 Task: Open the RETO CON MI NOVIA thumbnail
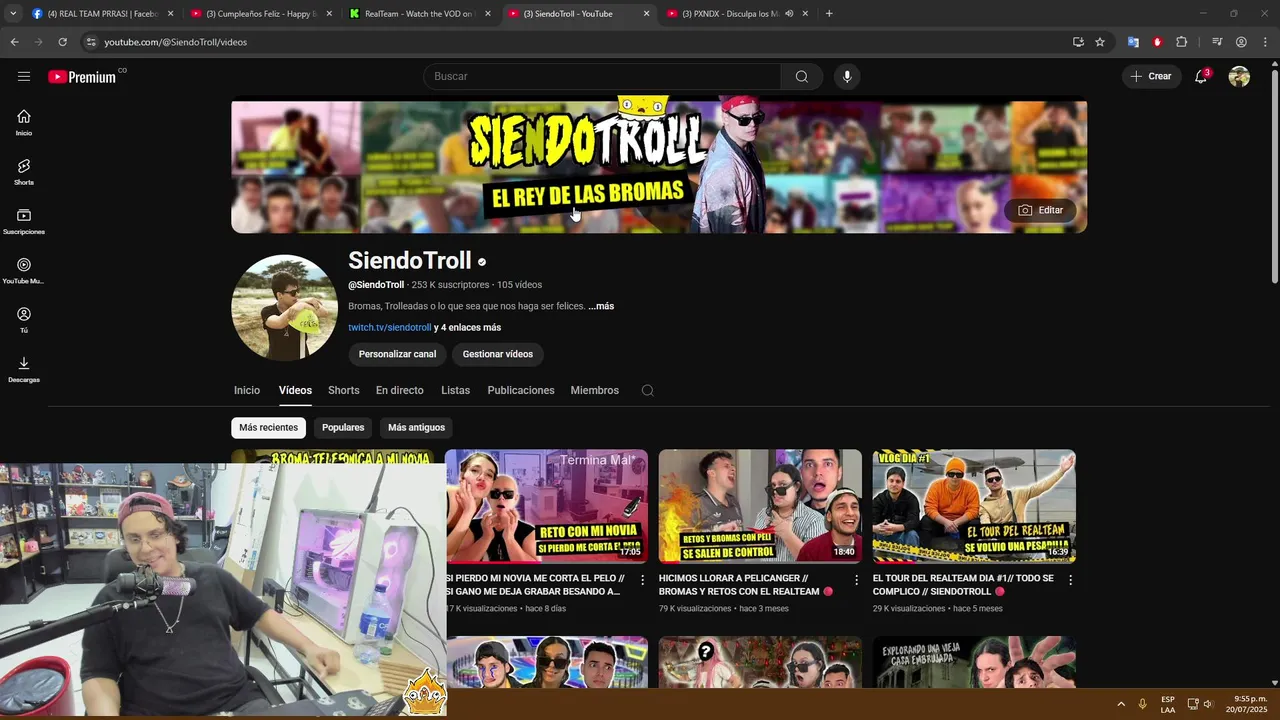546,506
